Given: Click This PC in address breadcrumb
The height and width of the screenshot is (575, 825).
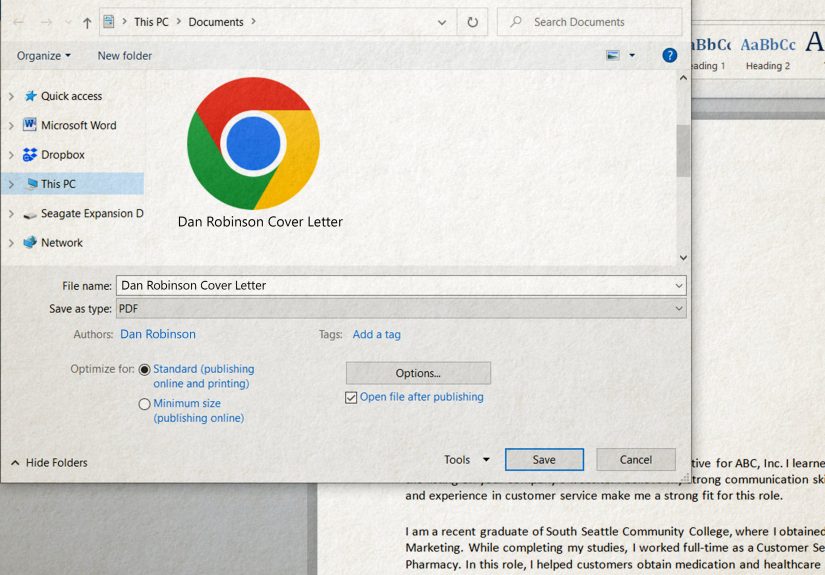Looking at the screenshot, I should point(151,22).
